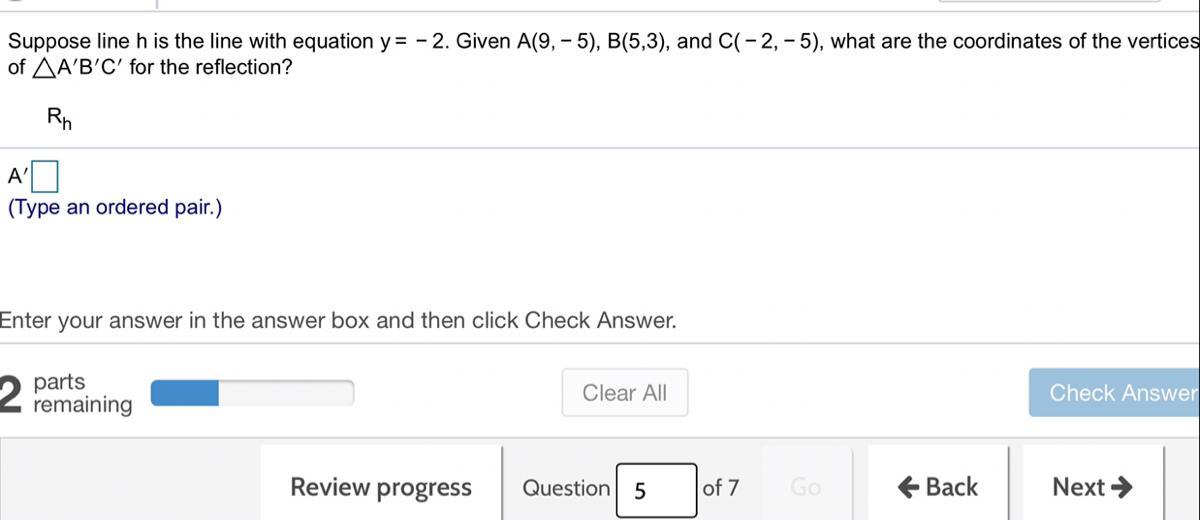This screenshot has width=1200, height=520.
Task: Click the "Question" label in navigation bar
Action: pos(566,488)
